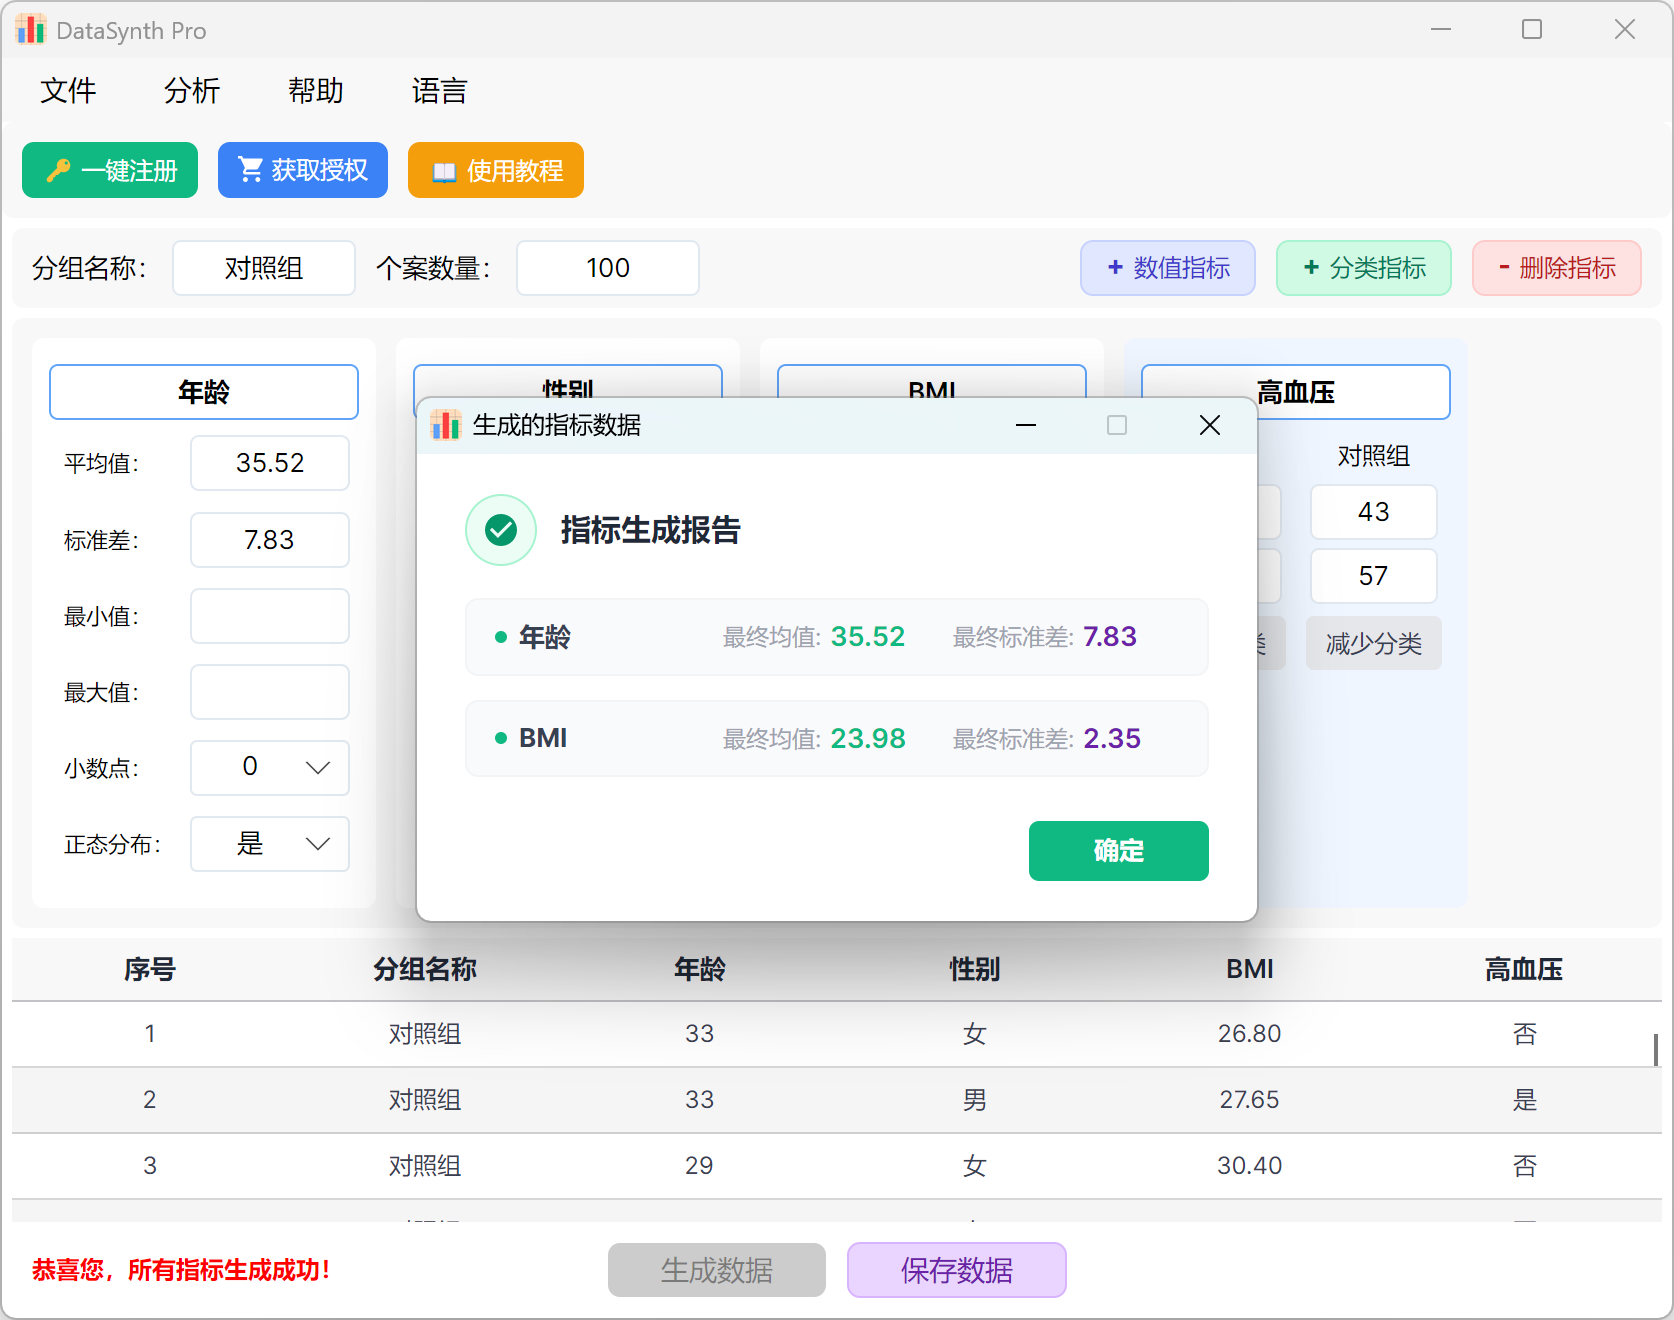Open the 分析 menu
The height and width of the screenshot is (1320, 1674).
point(192,91)
